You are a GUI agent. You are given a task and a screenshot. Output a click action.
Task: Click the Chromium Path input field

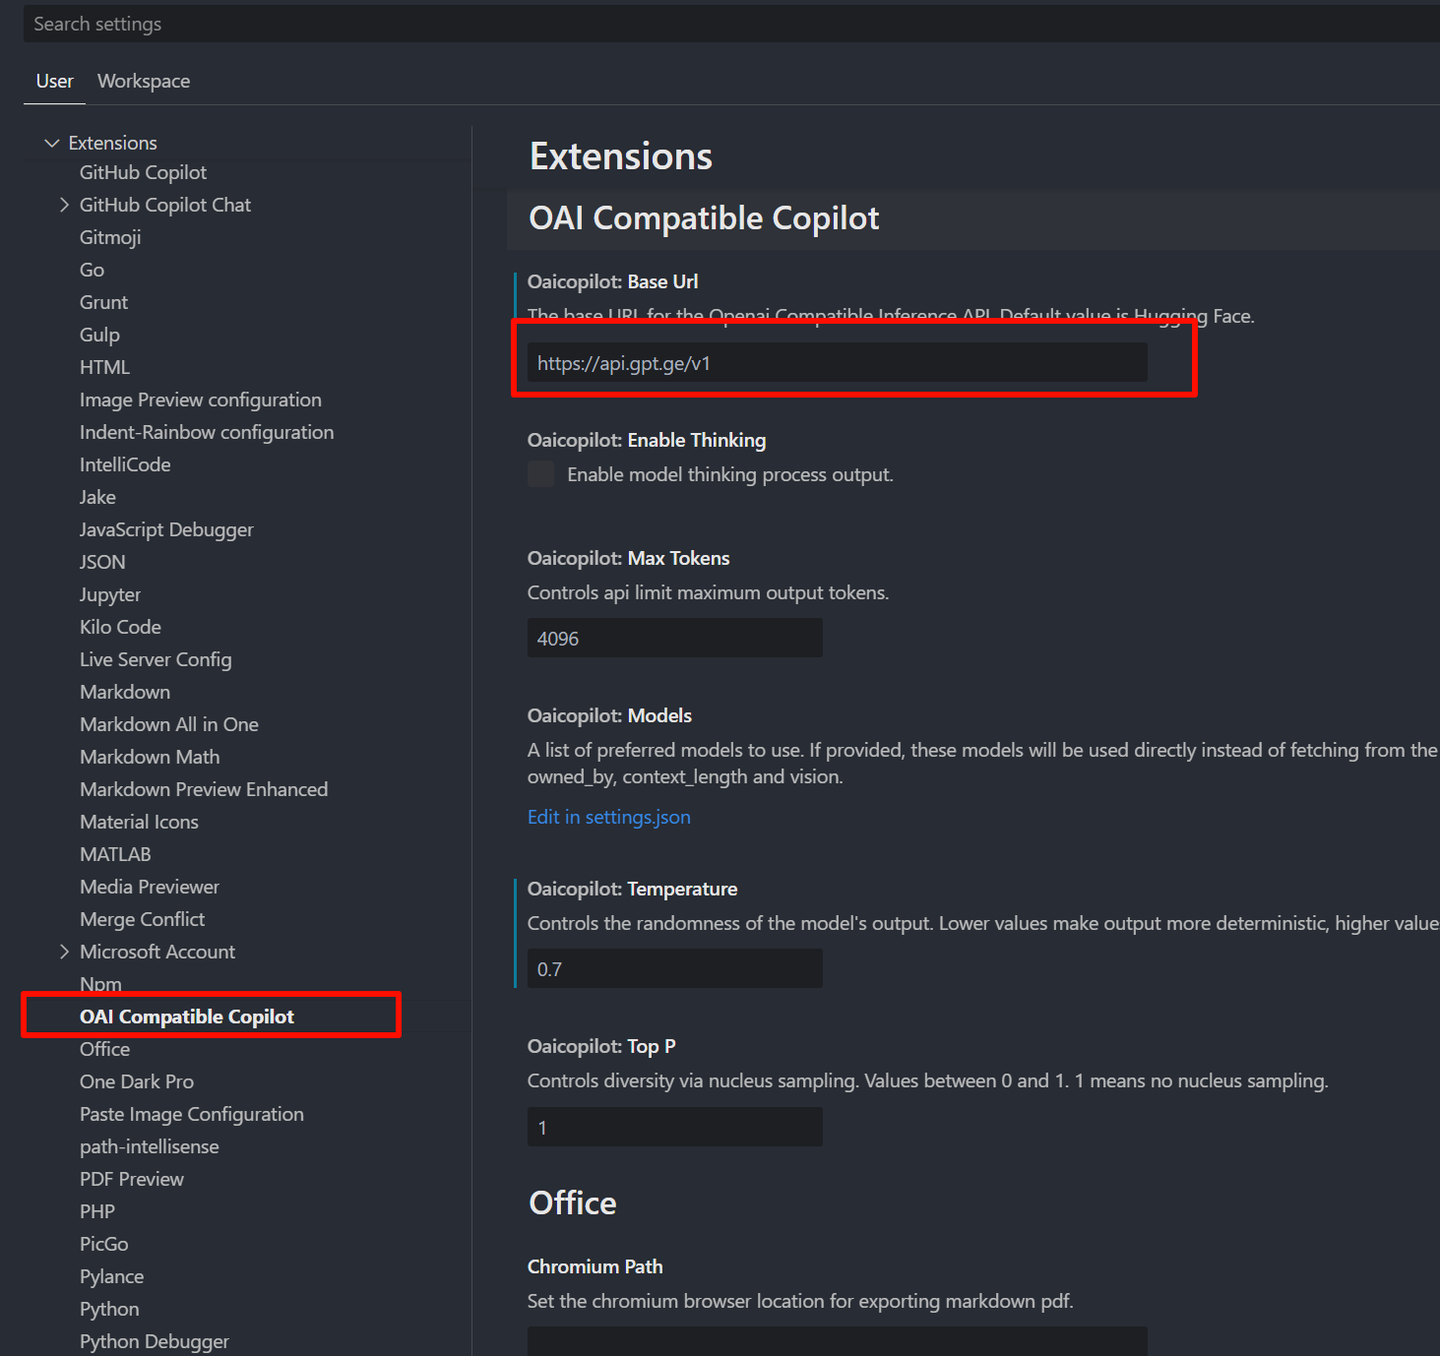tap(836, 1342)
